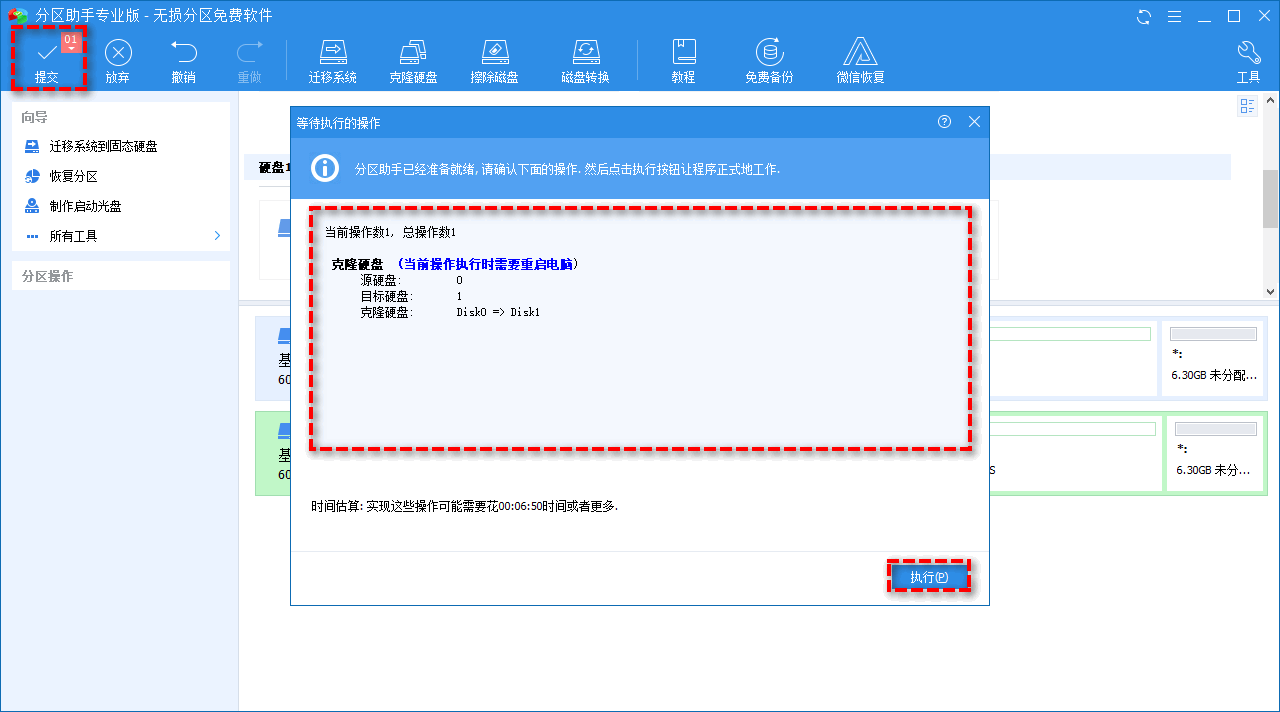1280x712 pixels.
Task: Open the 擦除磁盘 (Wipe Disk) tool
Action: pyautogui.click(x=495, y=57)
